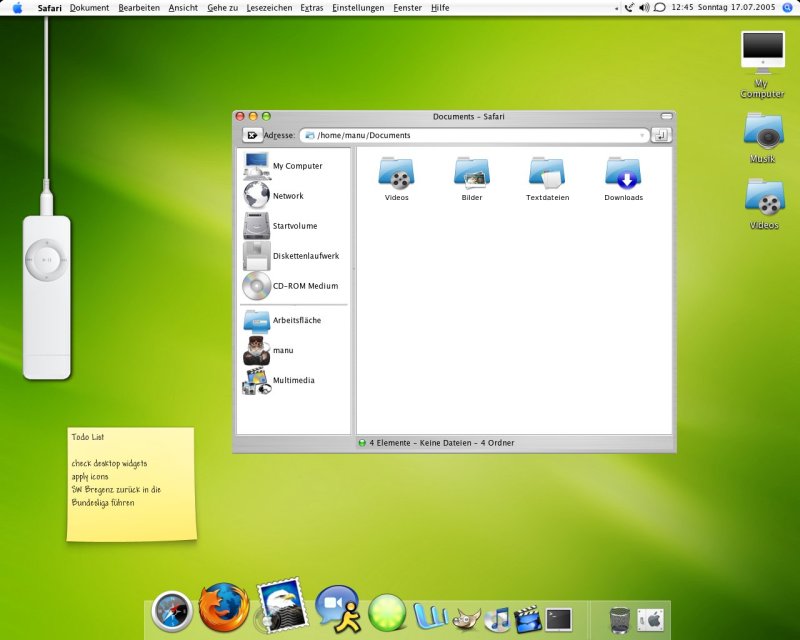Open the Ansicht menu
Viewport: 800px width, 640px height.
(183, 8)
